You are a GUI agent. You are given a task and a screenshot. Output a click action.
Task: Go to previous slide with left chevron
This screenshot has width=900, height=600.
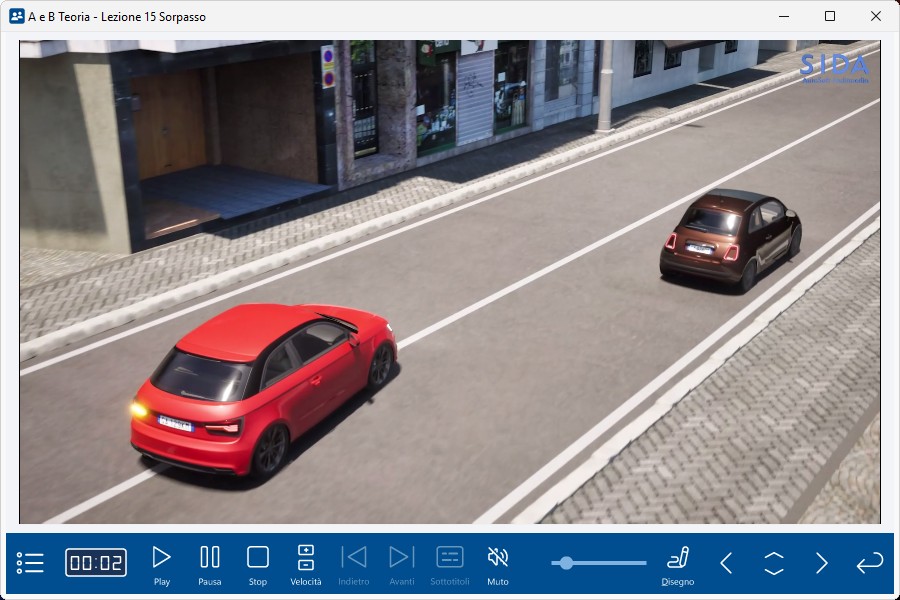coord(727,563)
